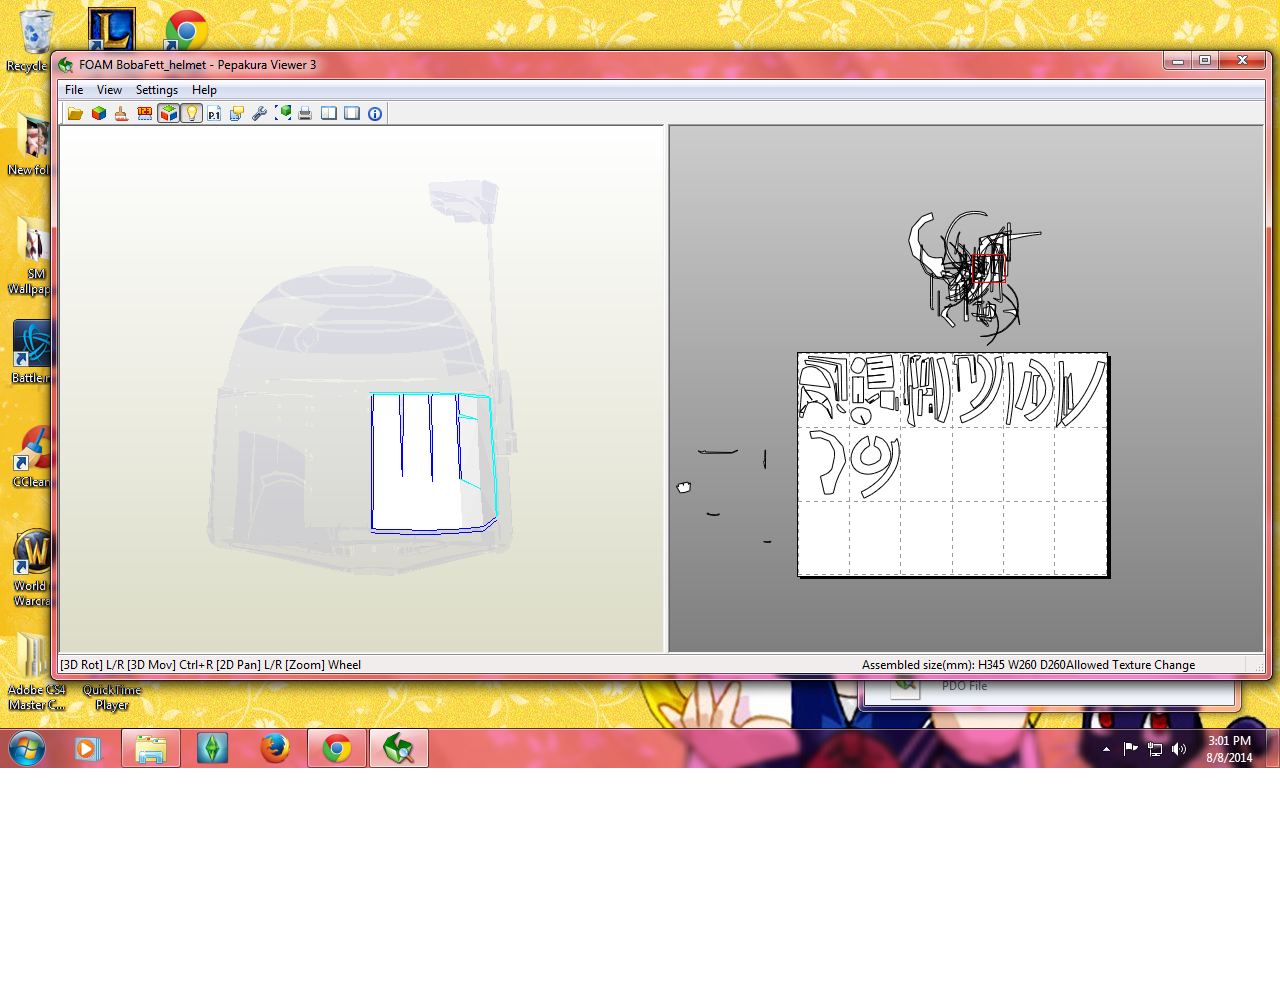
Task: Show hidden system tray icons
Action: pos(1106,749)
